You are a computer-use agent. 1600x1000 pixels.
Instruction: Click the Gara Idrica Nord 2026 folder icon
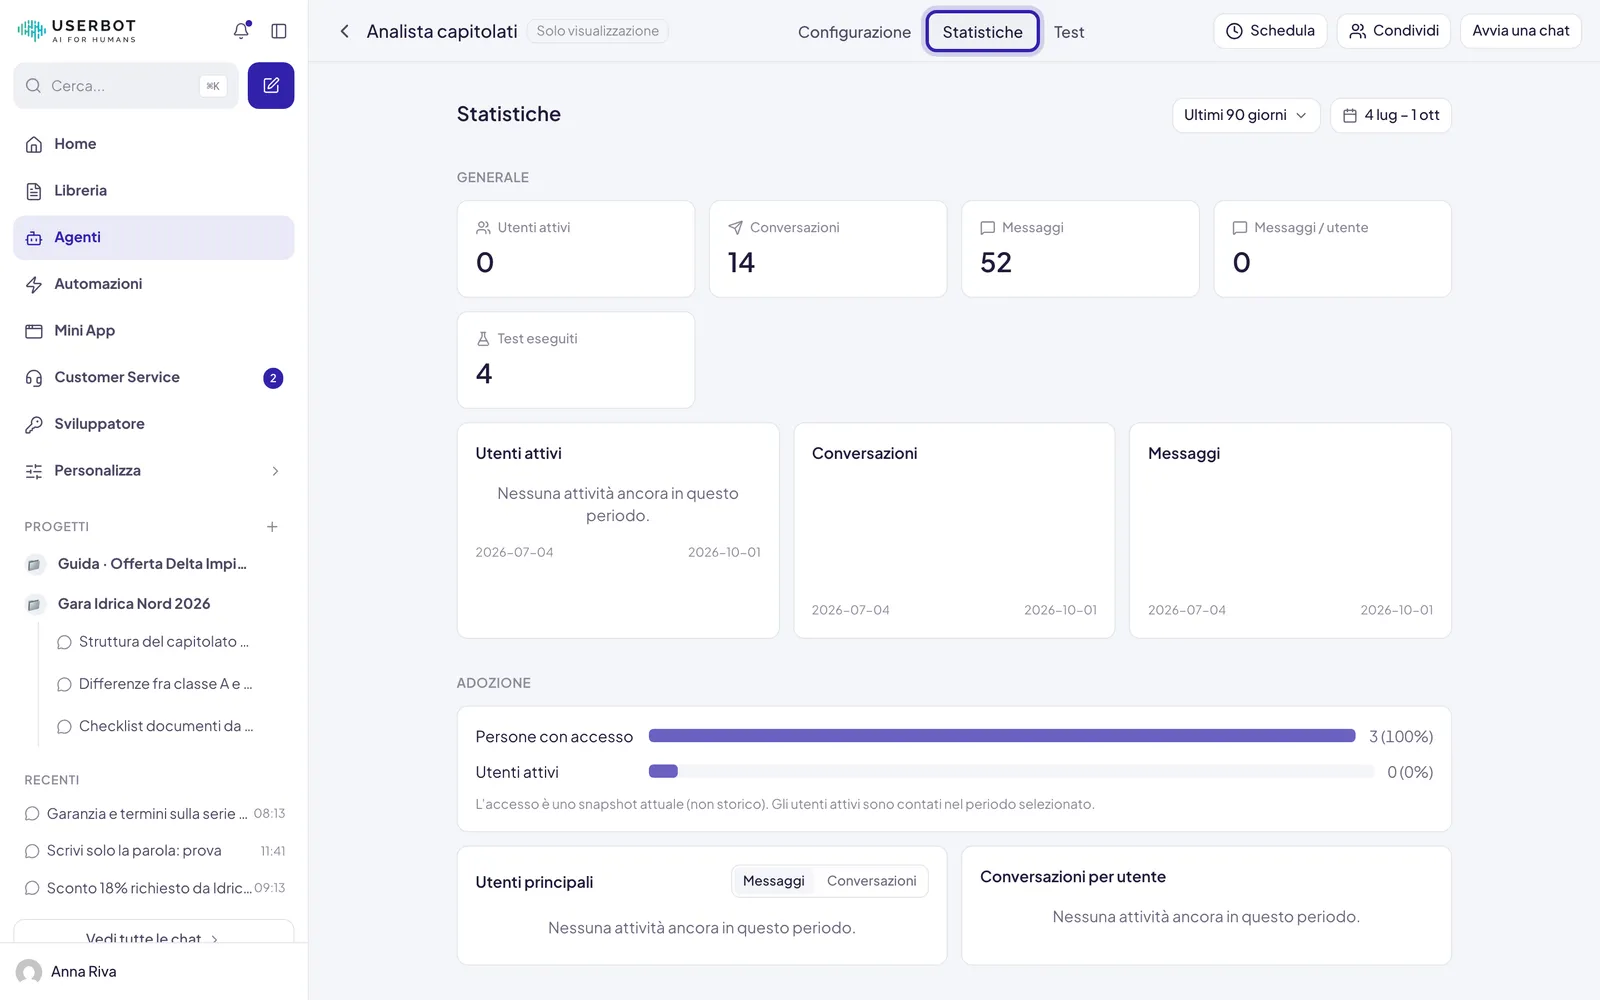(34, 604)
